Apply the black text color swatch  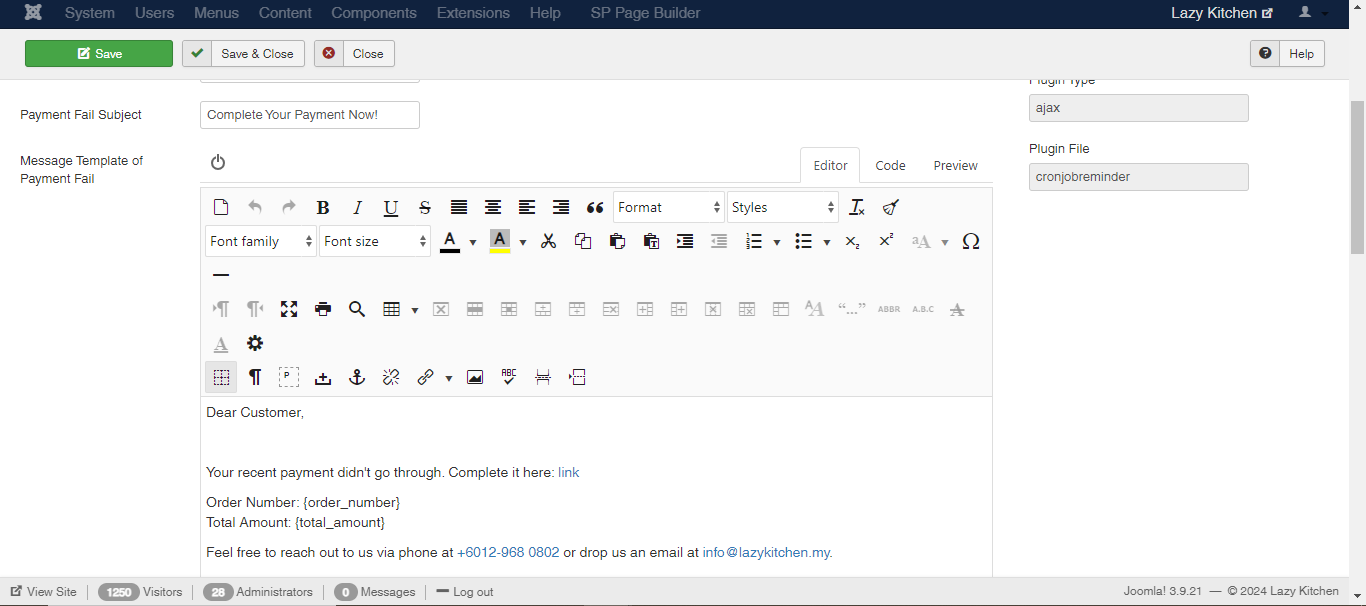(x=450, y=241)
